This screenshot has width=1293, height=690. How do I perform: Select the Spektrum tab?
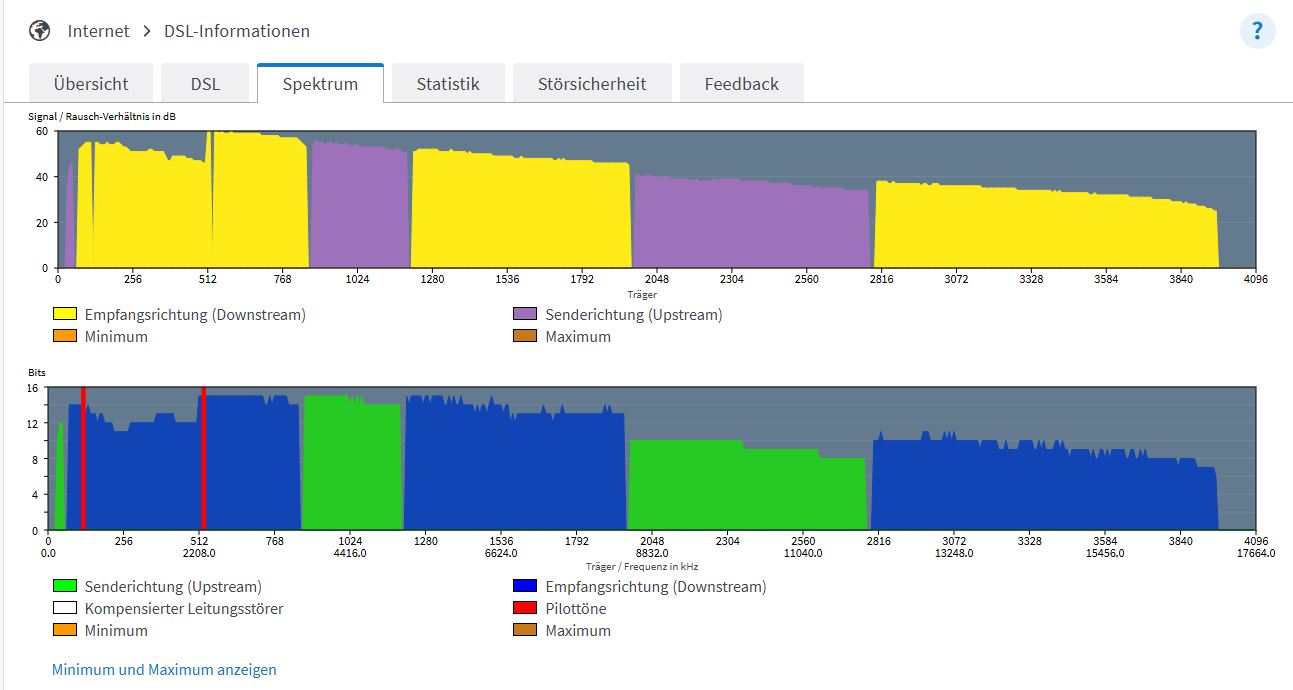point(320,84)
